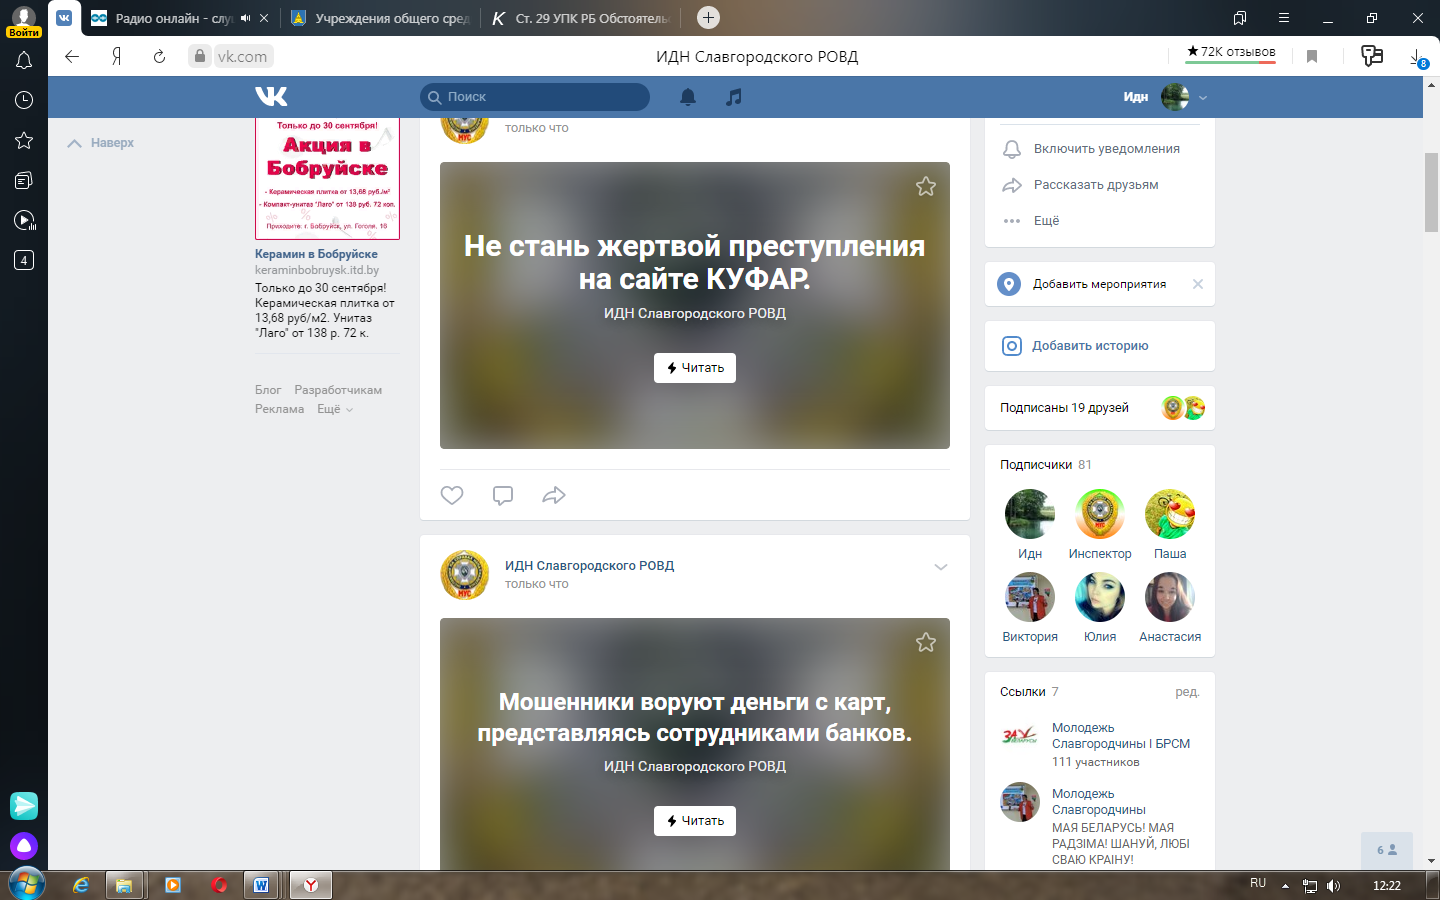Go back with the browser arrow

[x=72, y=56]
